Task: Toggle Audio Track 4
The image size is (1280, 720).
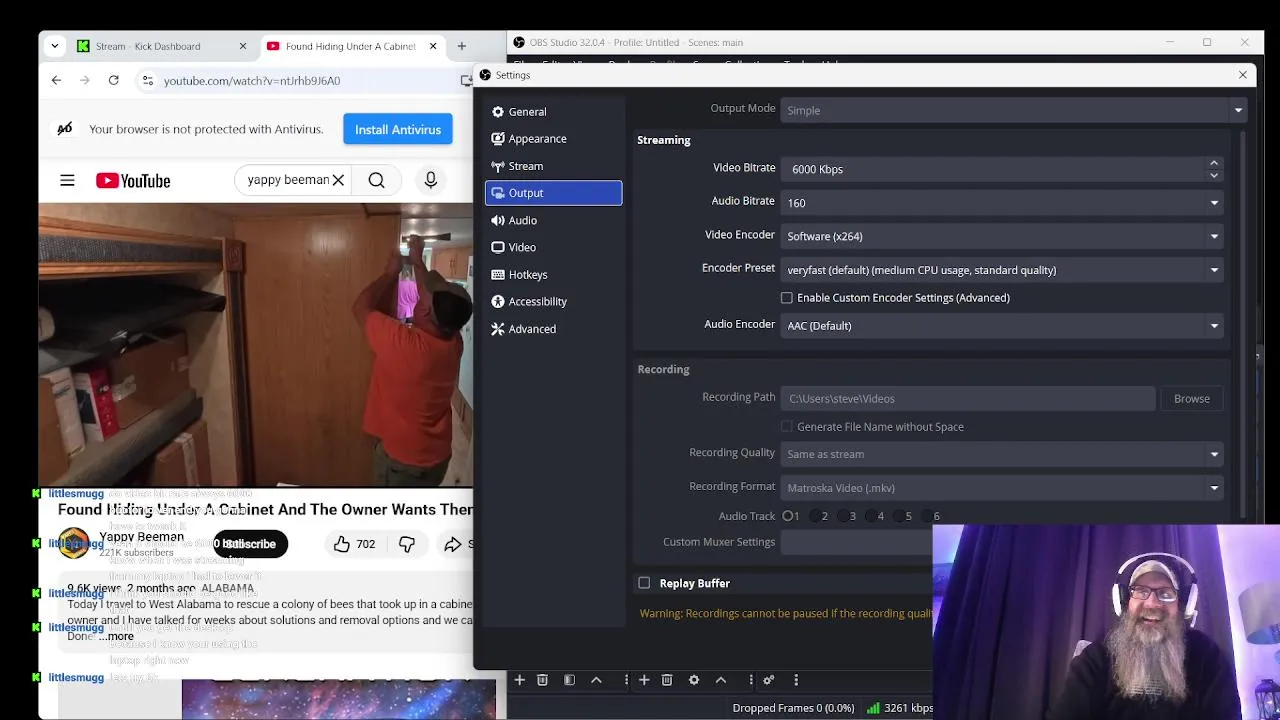Action: [871, 516]
